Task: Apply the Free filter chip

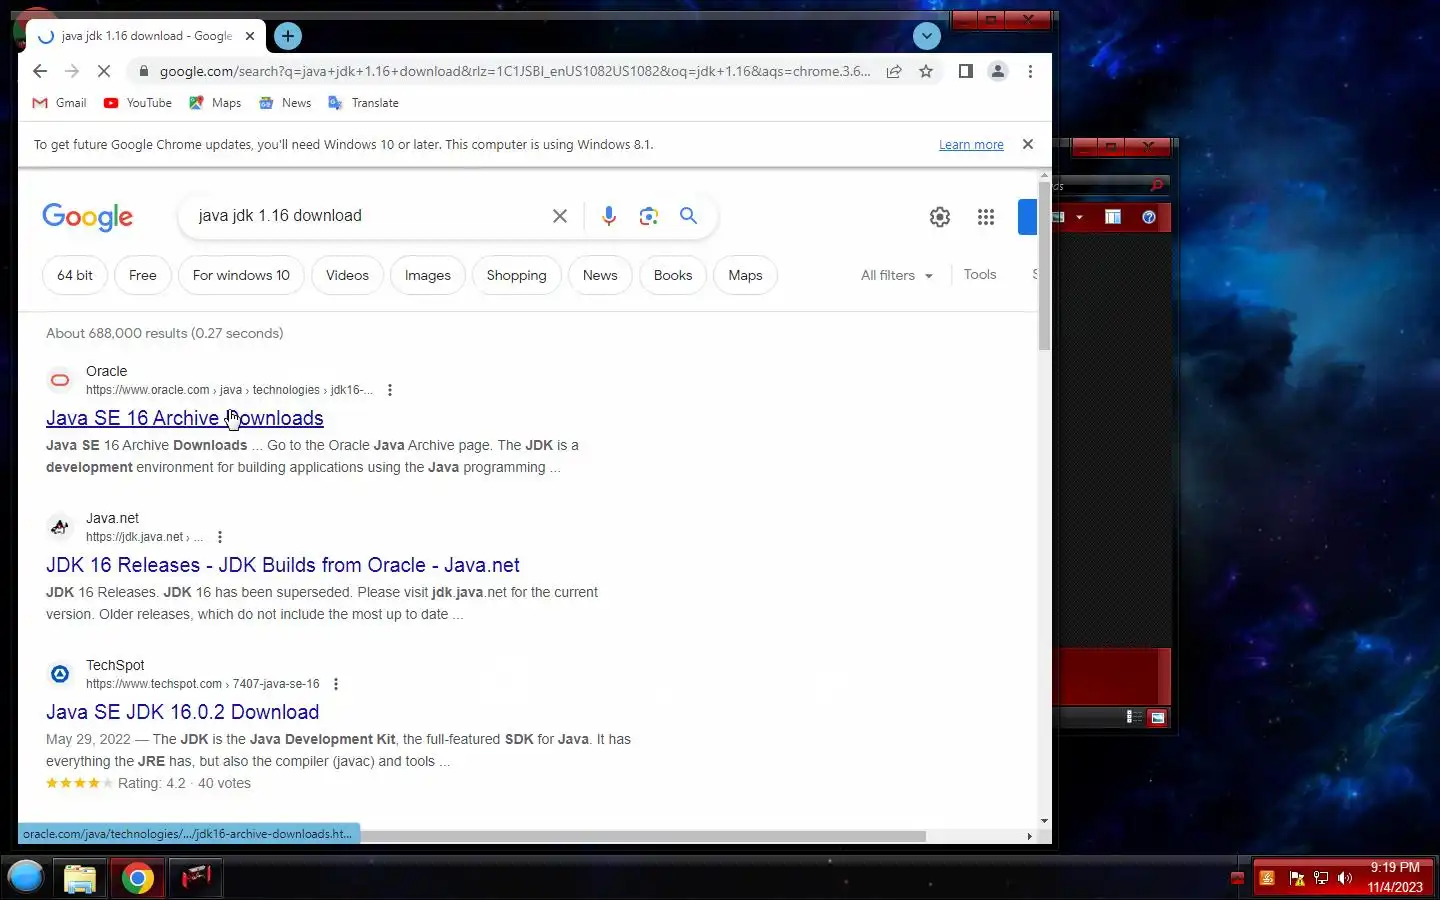Action: [143, 275]
